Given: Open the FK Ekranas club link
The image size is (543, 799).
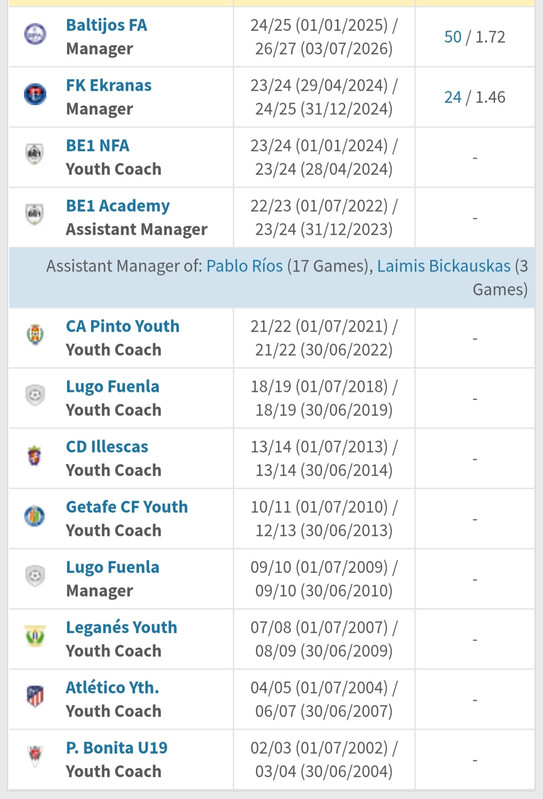Looking at the screenshot, I should click(108, 85).
